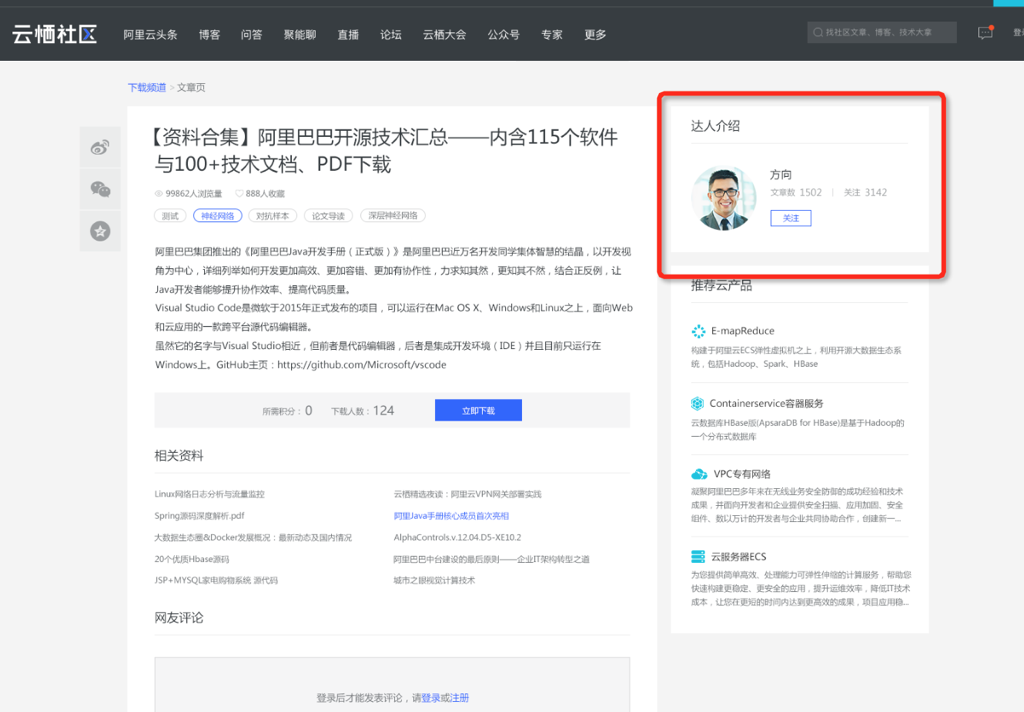Select the 对抗样本 tag

click(x=272, y=216)
